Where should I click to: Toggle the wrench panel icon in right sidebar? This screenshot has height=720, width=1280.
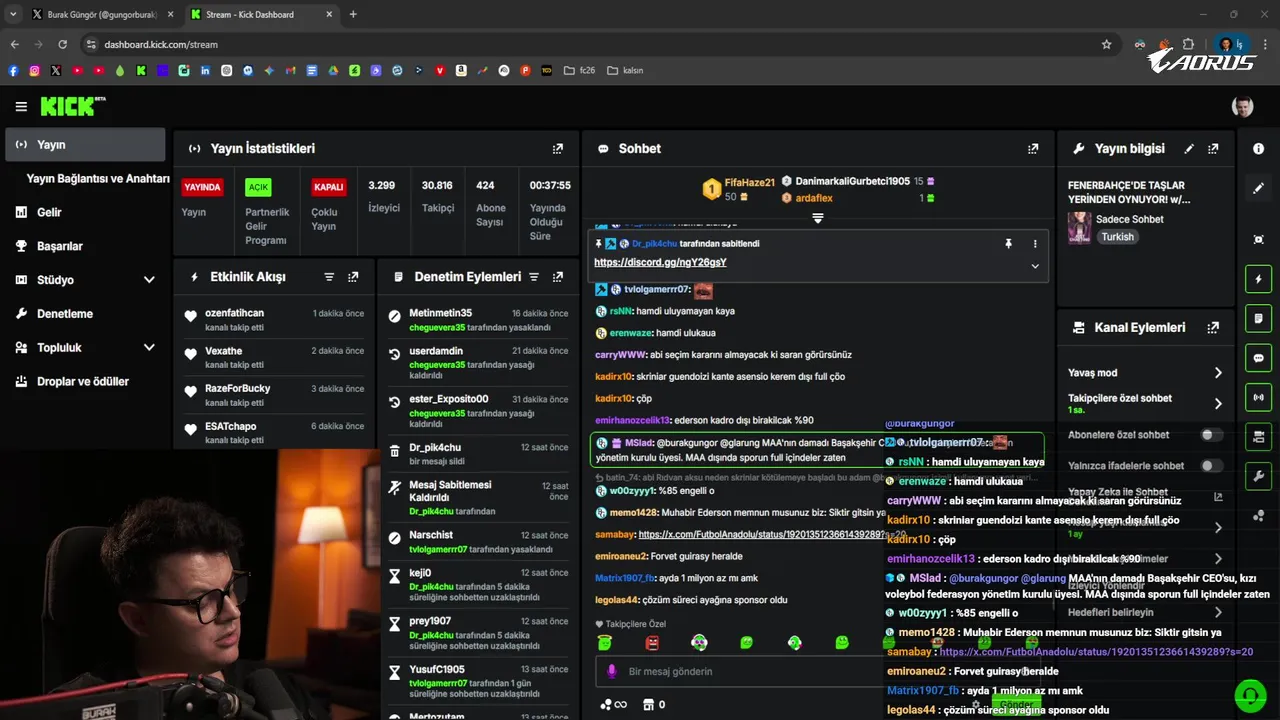[1258, 476]
